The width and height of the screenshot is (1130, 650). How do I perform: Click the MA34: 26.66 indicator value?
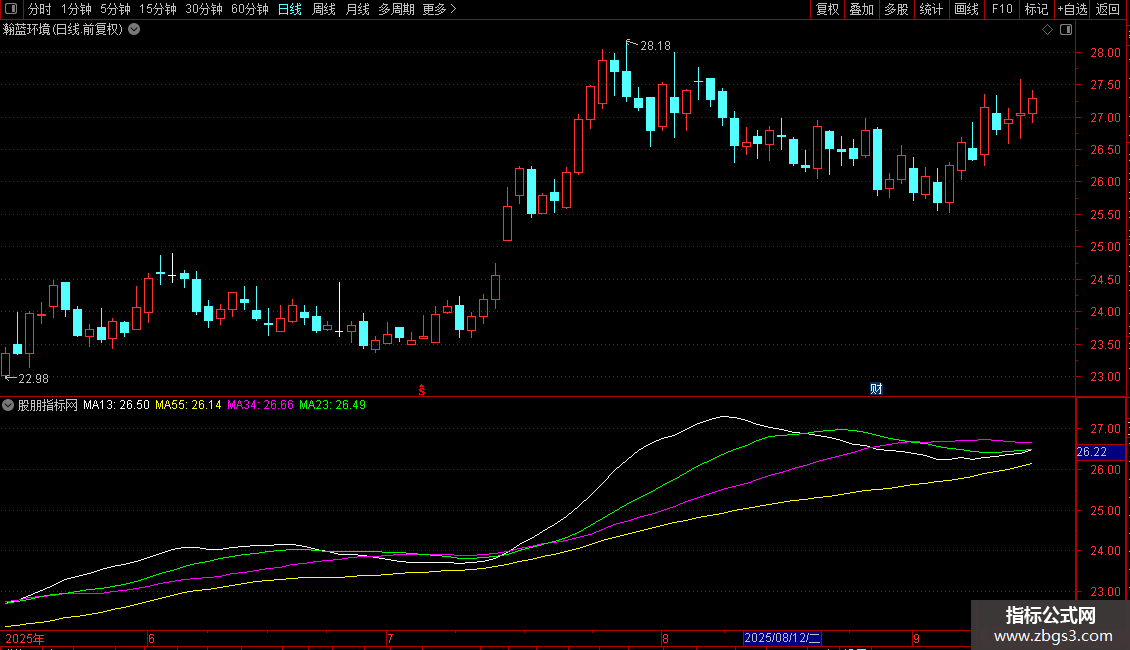260,405
